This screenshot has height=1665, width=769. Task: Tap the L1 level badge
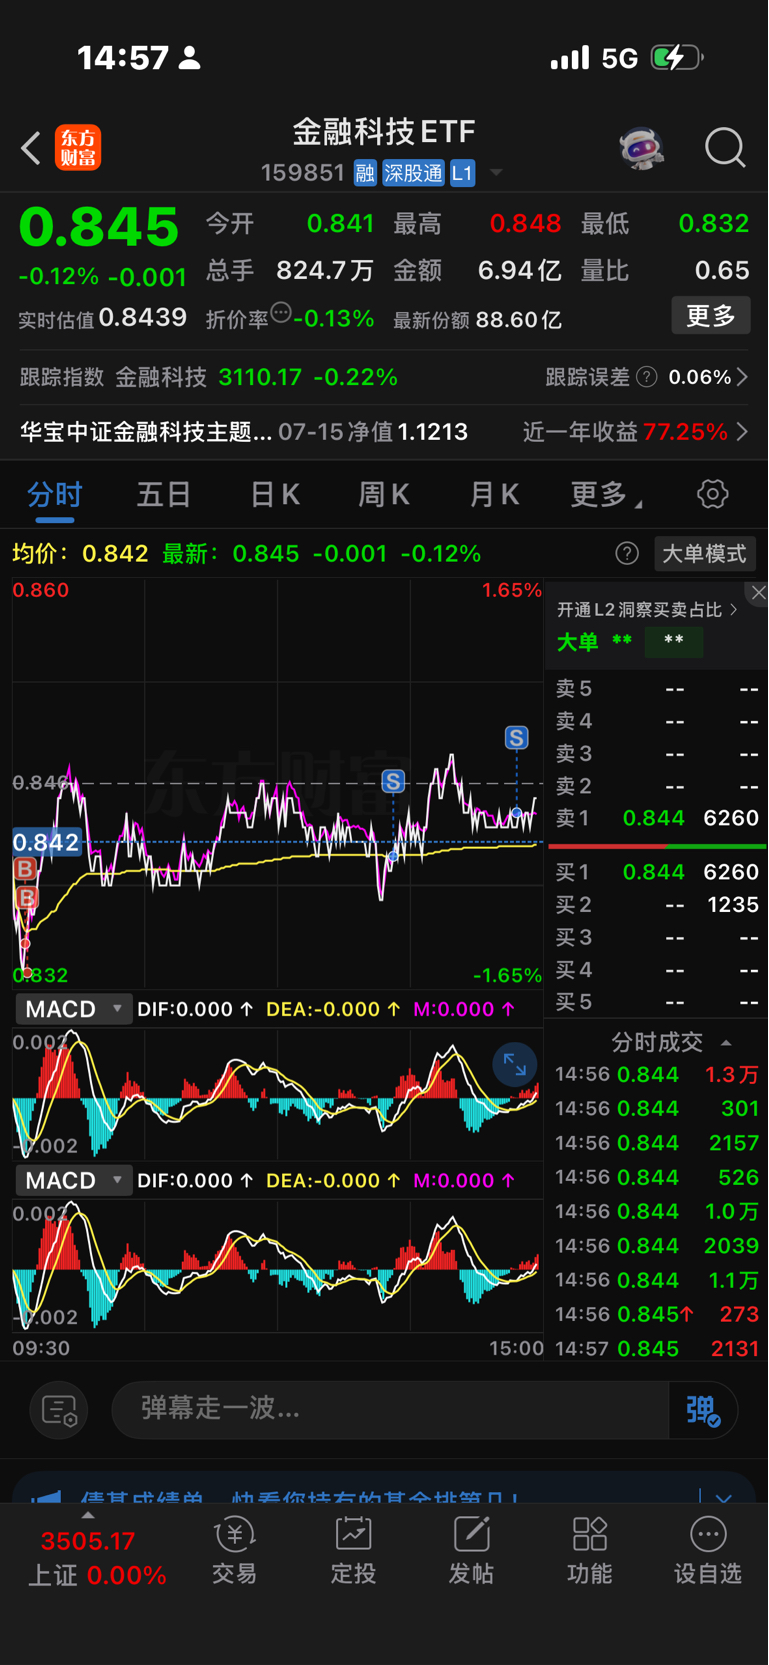click(x=462, y=173)
